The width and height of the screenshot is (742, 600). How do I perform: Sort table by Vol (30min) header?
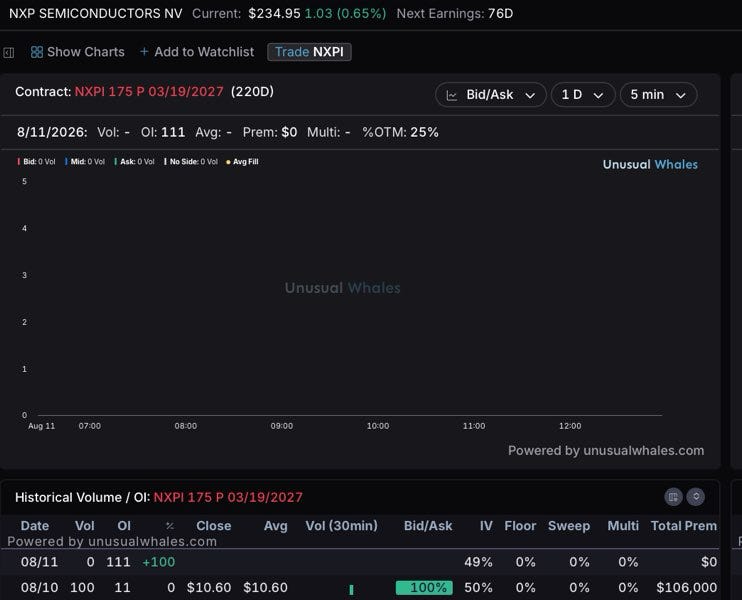(x=341, y=526)
